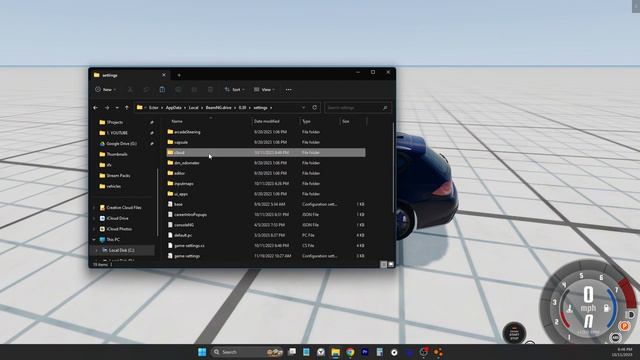Click Local in the address breadcrumb

(x=193, y=108)
